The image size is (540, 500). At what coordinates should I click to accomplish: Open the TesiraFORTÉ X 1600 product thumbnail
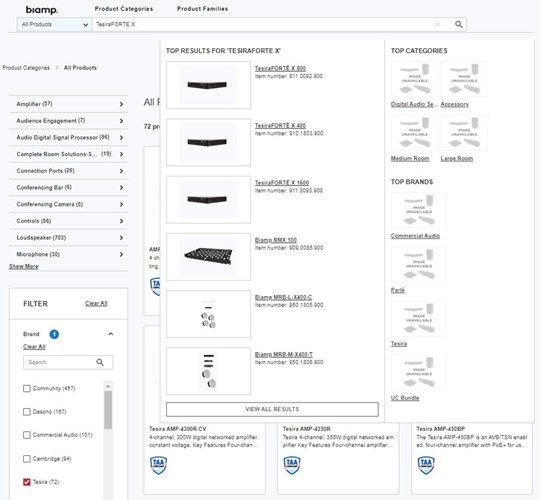208,199
